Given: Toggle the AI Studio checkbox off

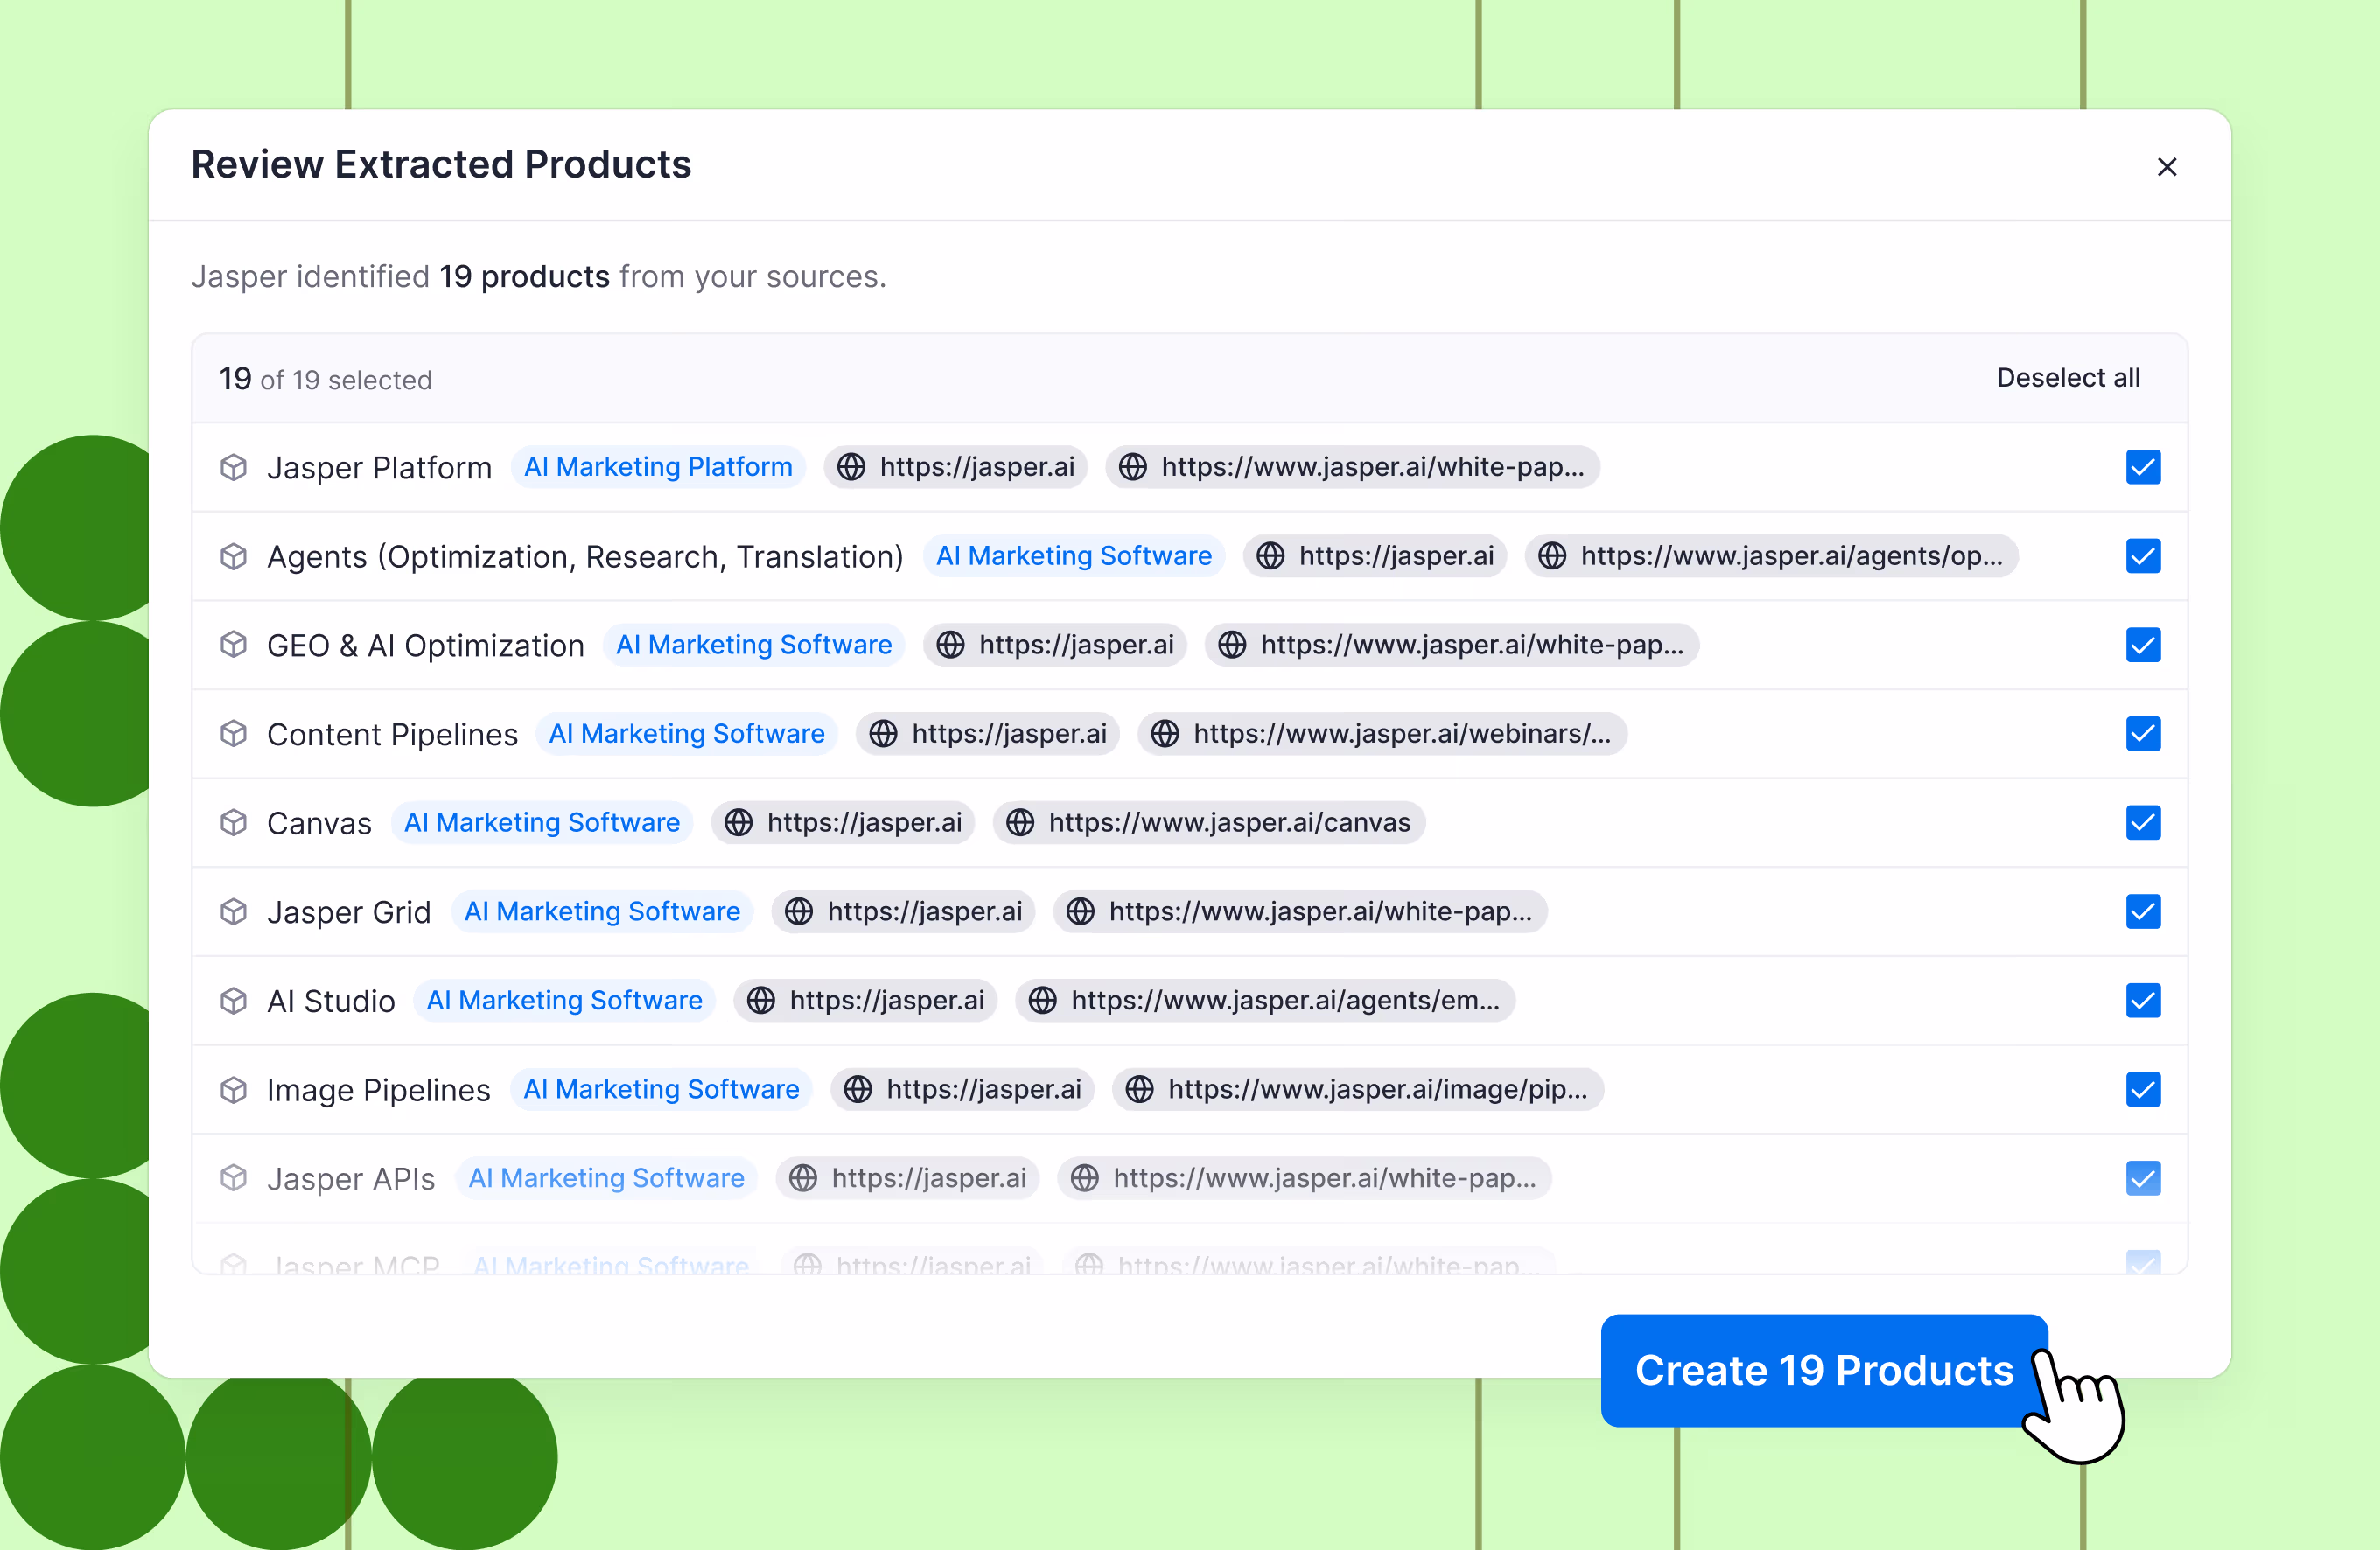Looking at the screenshot, I should 2143,1001.
